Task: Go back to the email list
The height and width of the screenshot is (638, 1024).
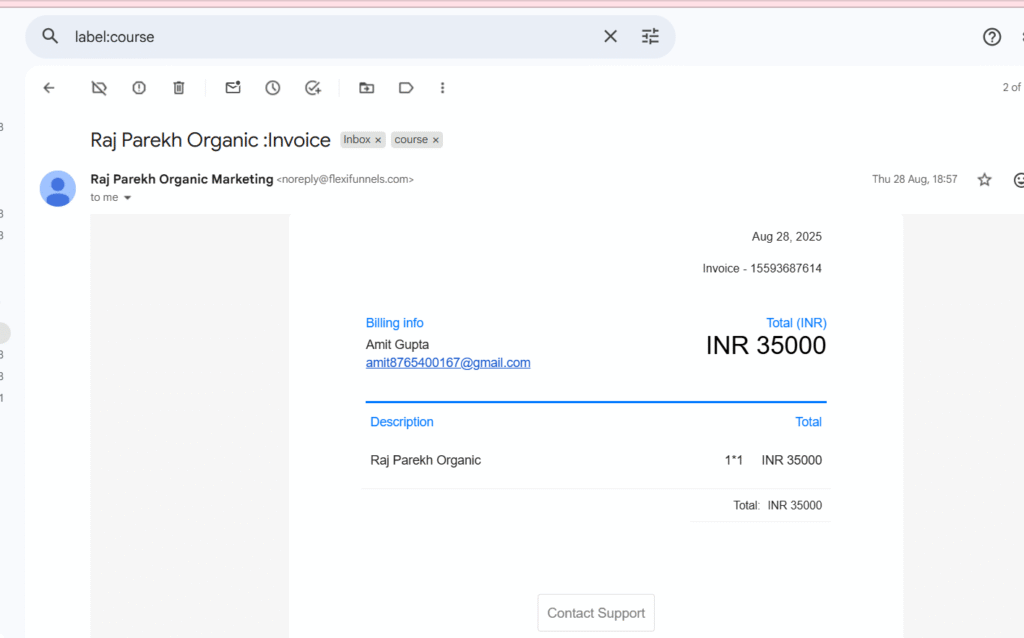Action: [49, 88]
